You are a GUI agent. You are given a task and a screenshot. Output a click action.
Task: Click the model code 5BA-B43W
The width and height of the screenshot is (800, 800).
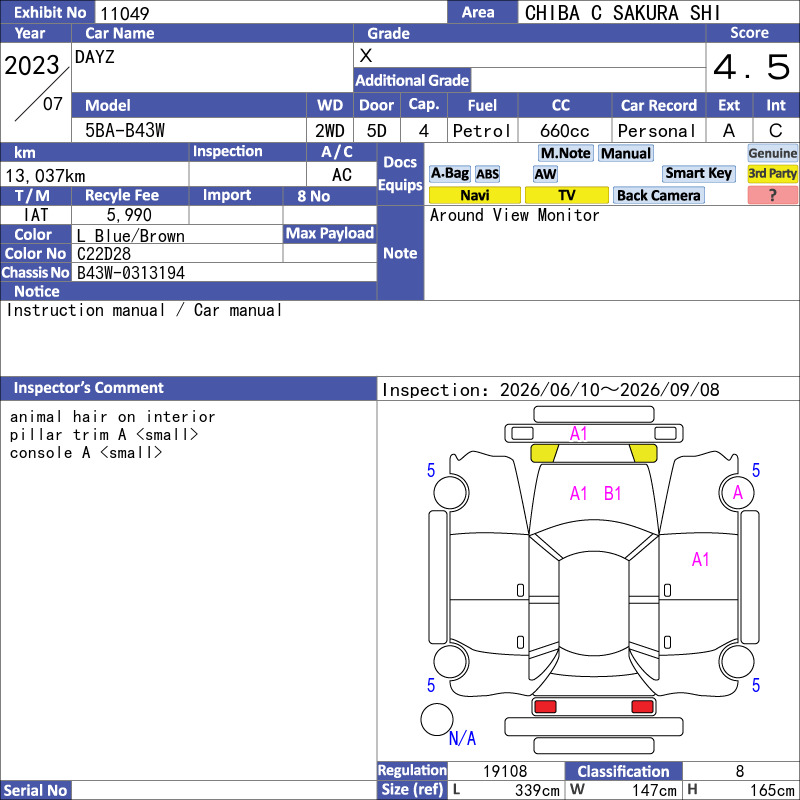[125, 131]
